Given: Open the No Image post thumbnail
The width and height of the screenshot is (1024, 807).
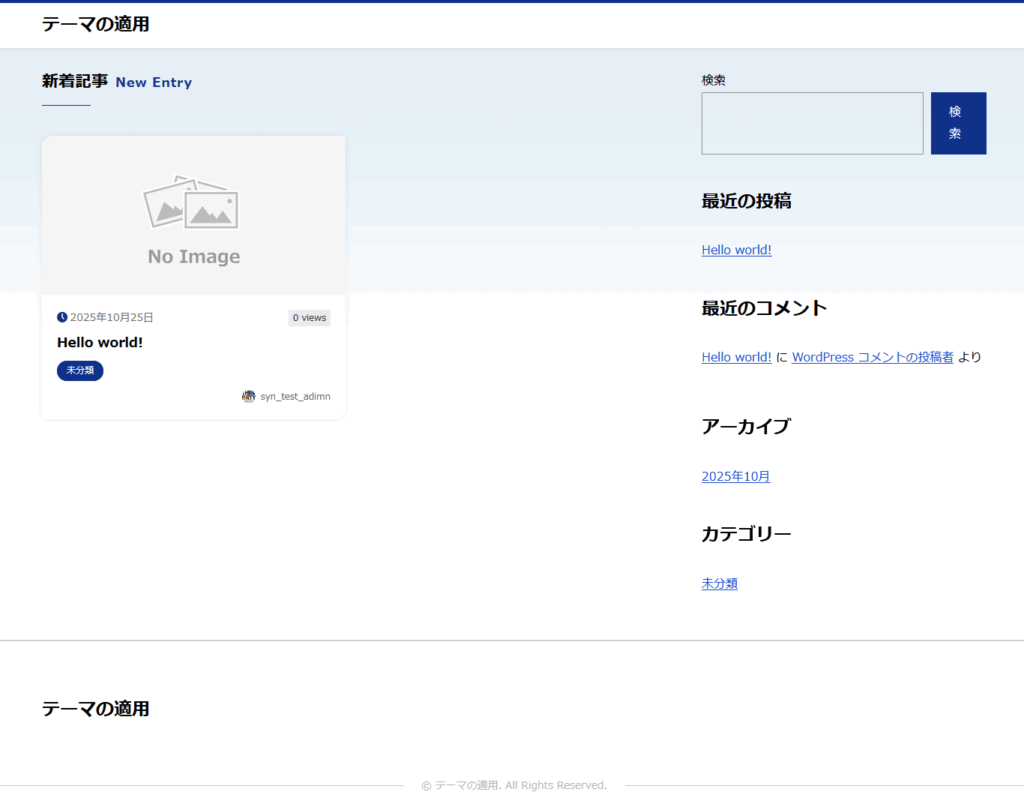Looking at the screenshot, I should pyautogui.click(x=193, y=215).
